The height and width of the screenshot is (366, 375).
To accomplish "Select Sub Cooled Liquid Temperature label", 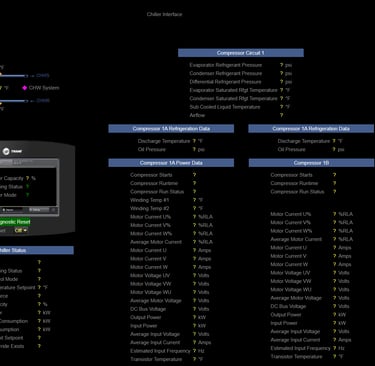I will [225, 107].
